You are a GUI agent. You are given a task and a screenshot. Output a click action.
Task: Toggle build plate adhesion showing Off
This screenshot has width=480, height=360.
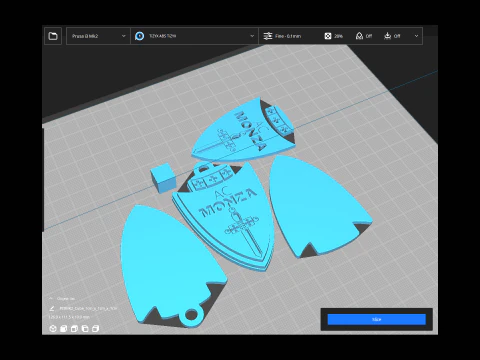point(392,36)
